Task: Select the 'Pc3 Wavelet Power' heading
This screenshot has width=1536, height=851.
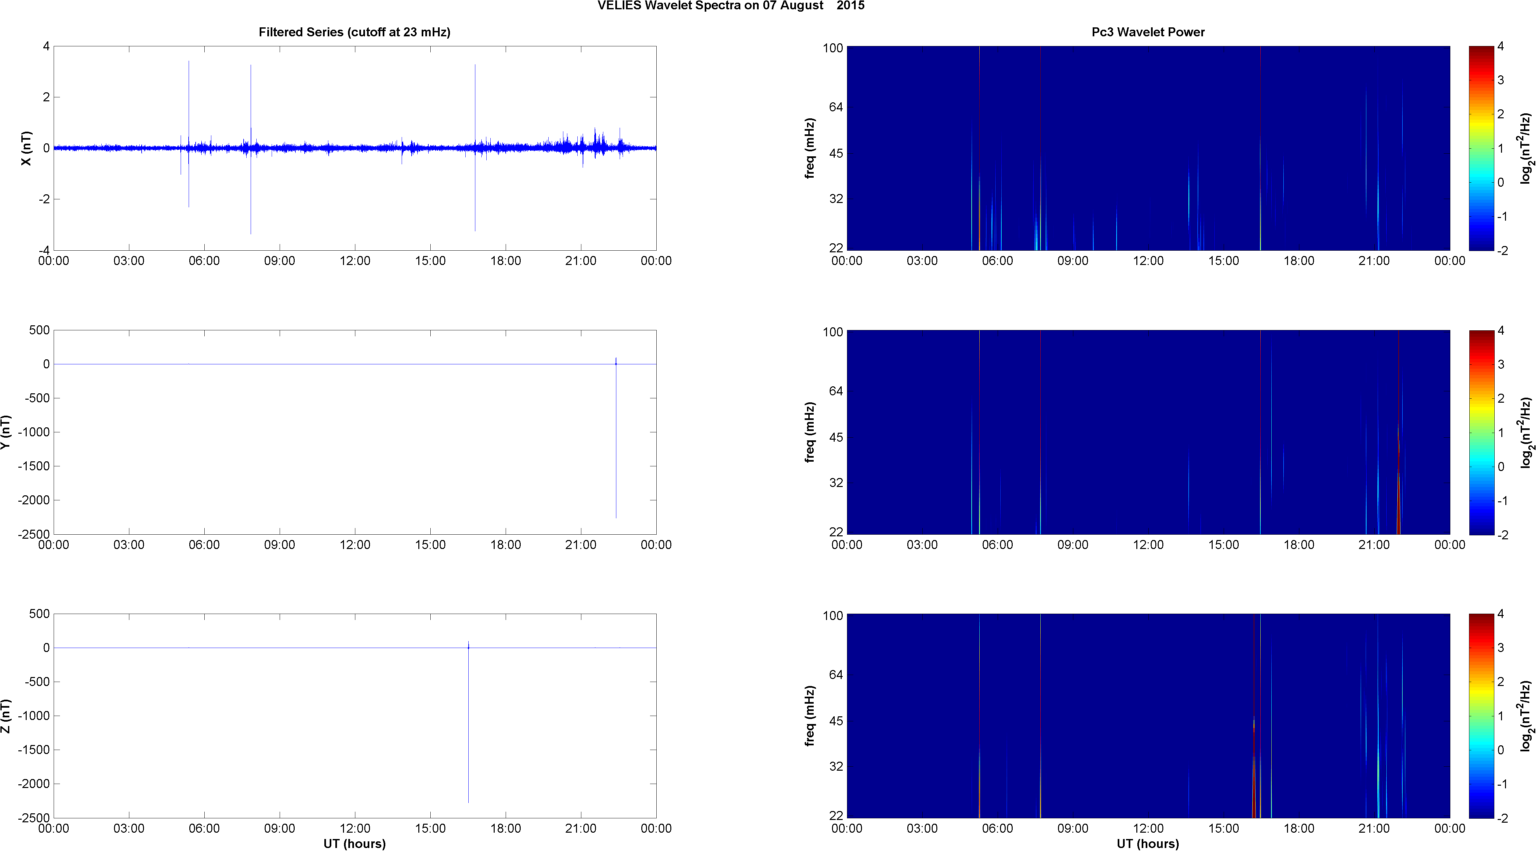Action: click(x=1148, y=32)
